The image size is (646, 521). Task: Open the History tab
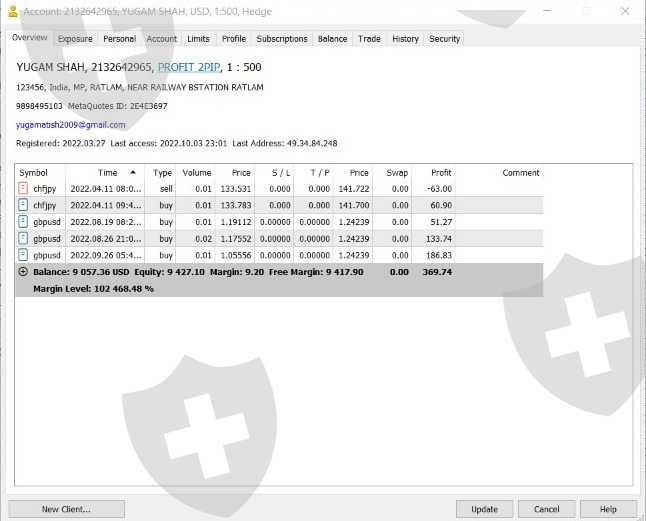(405, 39)
